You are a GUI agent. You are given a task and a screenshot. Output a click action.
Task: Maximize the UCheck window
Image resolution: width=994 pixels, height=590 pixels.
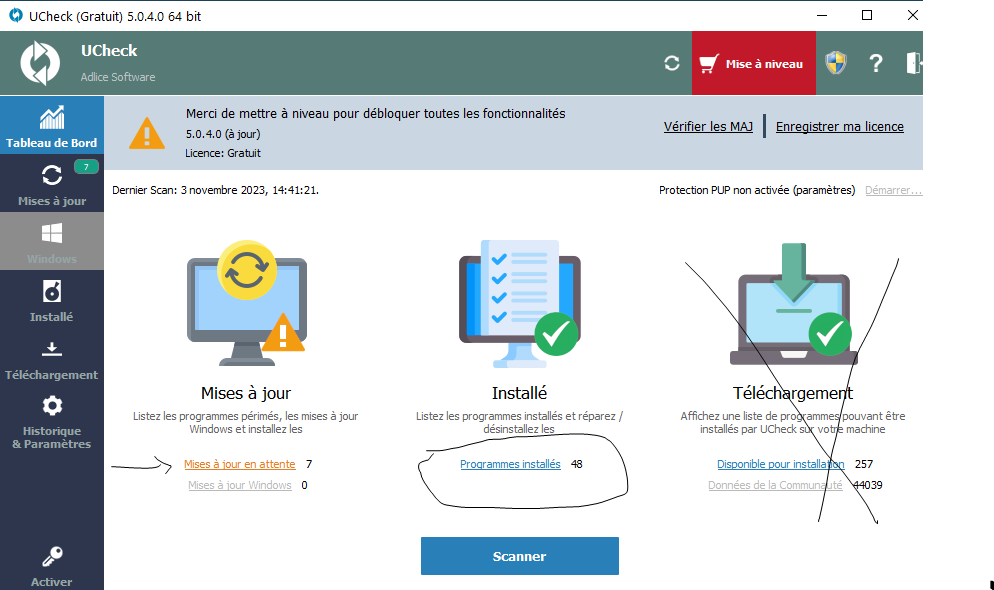[867, 15]
